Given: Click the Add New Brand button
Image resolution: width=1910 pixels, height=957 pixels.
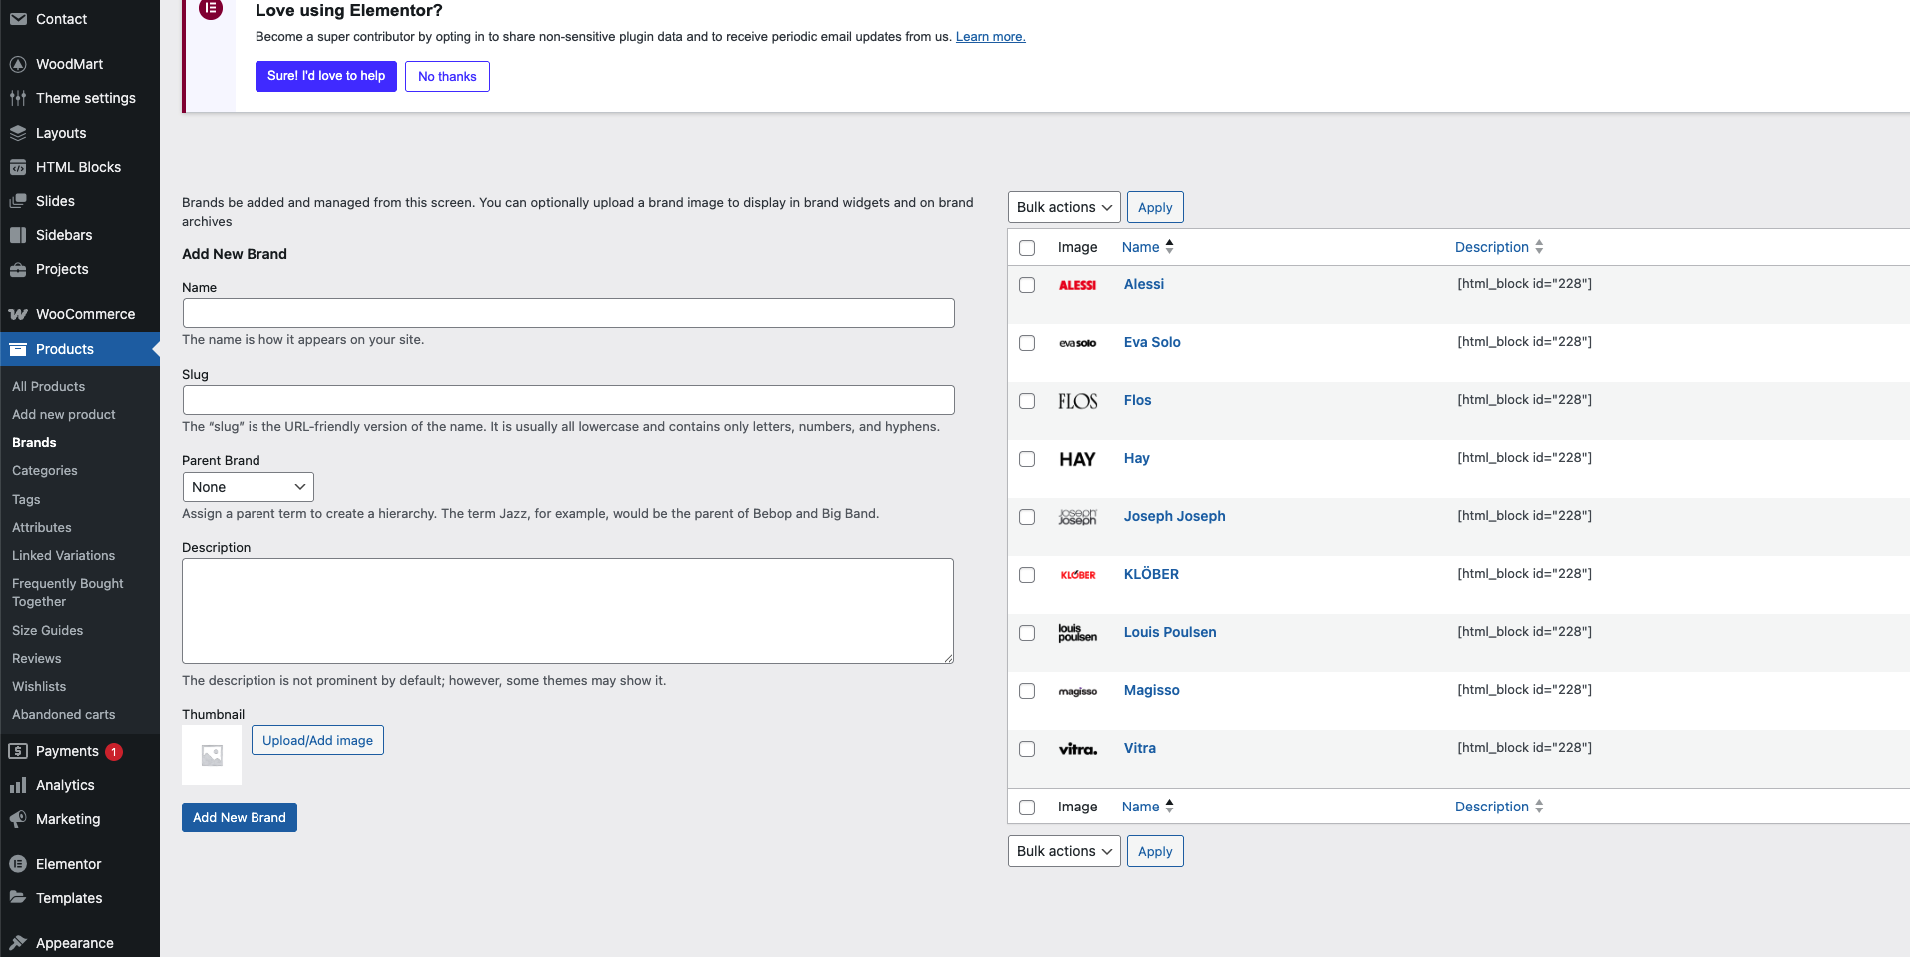Looking at the screenshot, I should 239,817.
